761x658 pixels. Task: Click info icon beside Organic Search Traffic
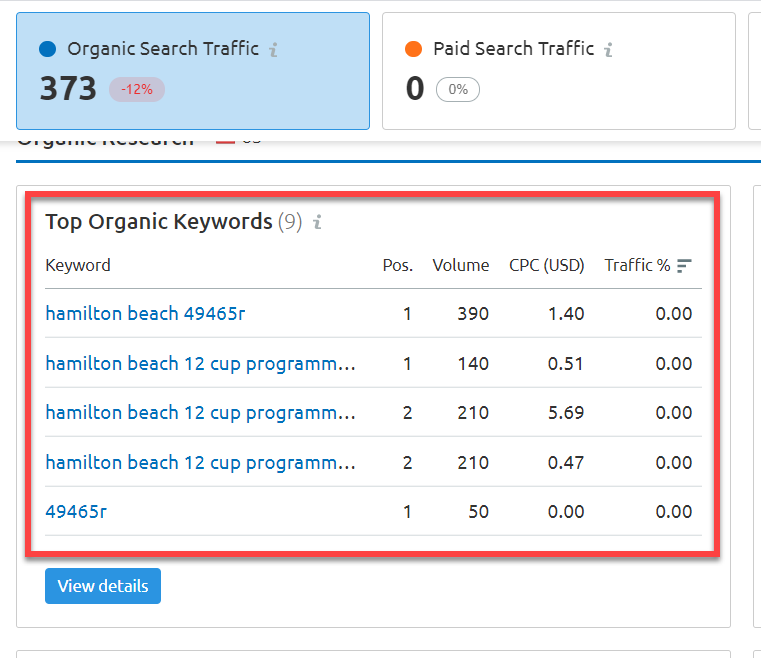[274, 49]
